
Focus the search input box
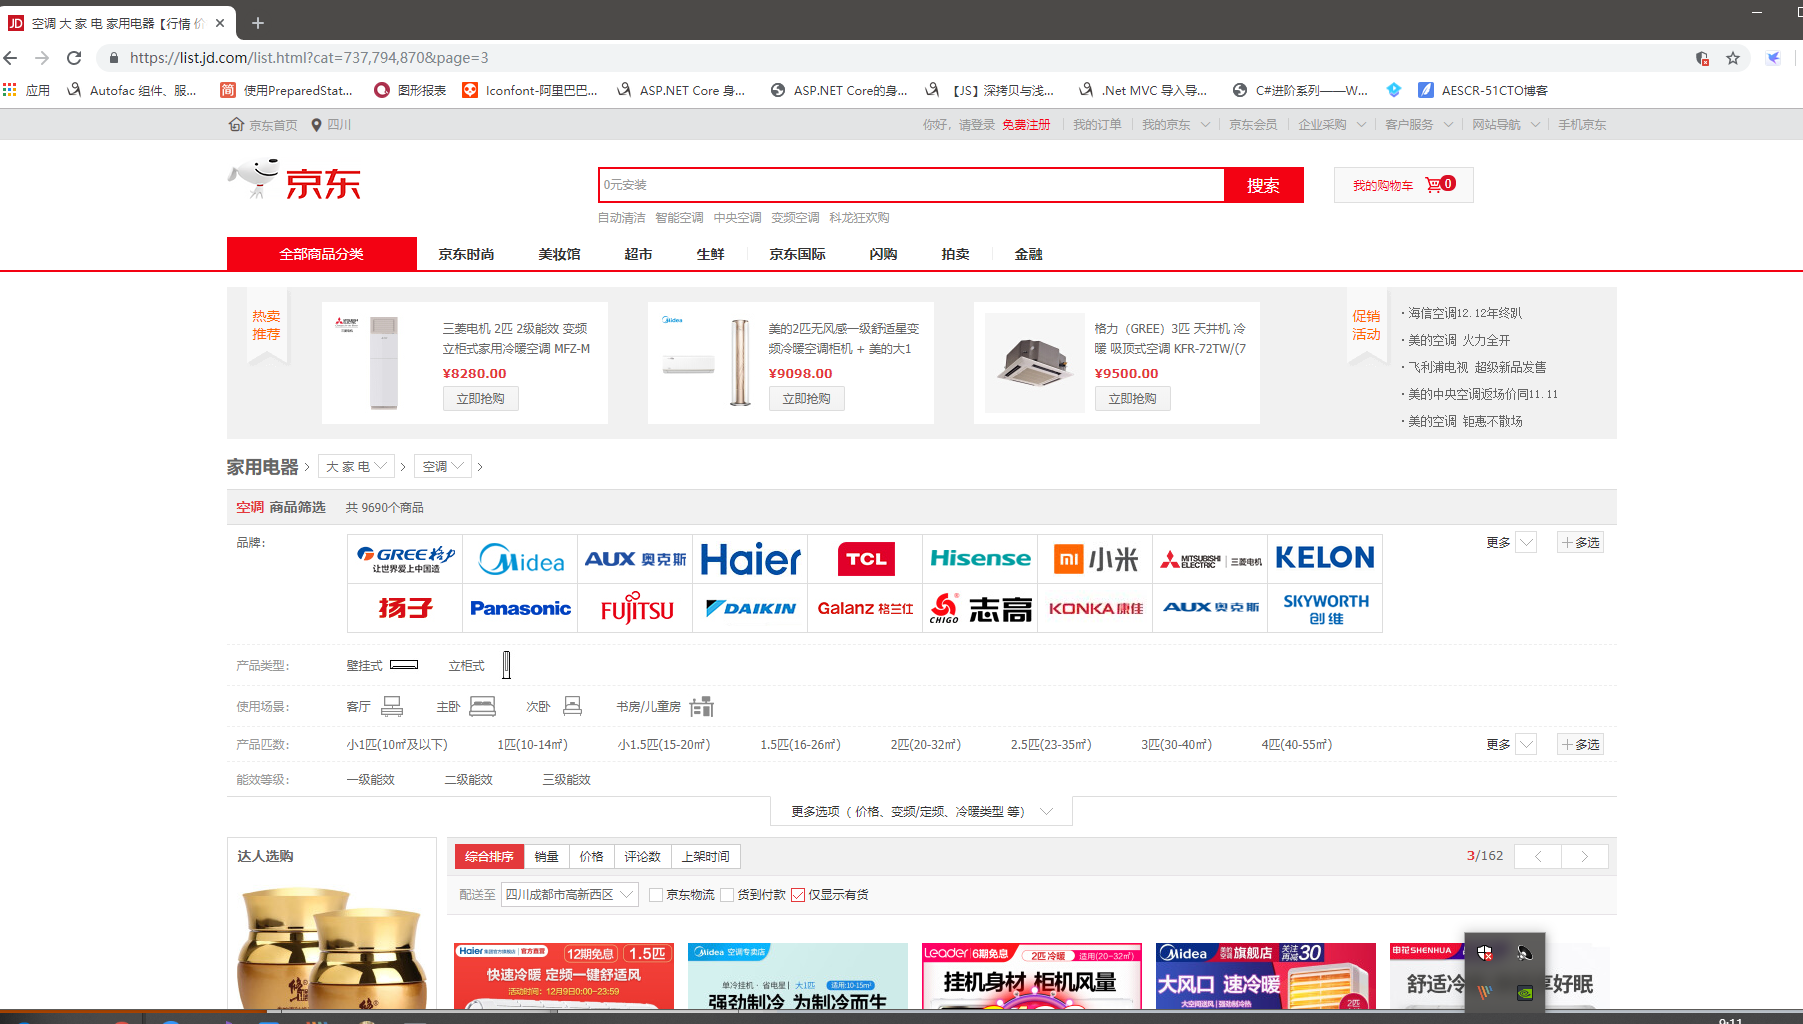pyautogui.click(x=911, y=185)
